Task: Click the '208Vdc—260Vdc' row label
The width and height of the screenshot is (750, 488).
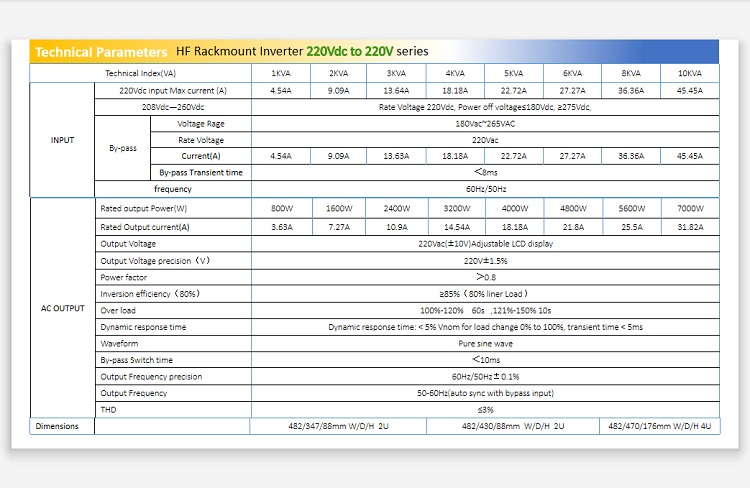Action: pyautogui.click(x=173, y=107)
